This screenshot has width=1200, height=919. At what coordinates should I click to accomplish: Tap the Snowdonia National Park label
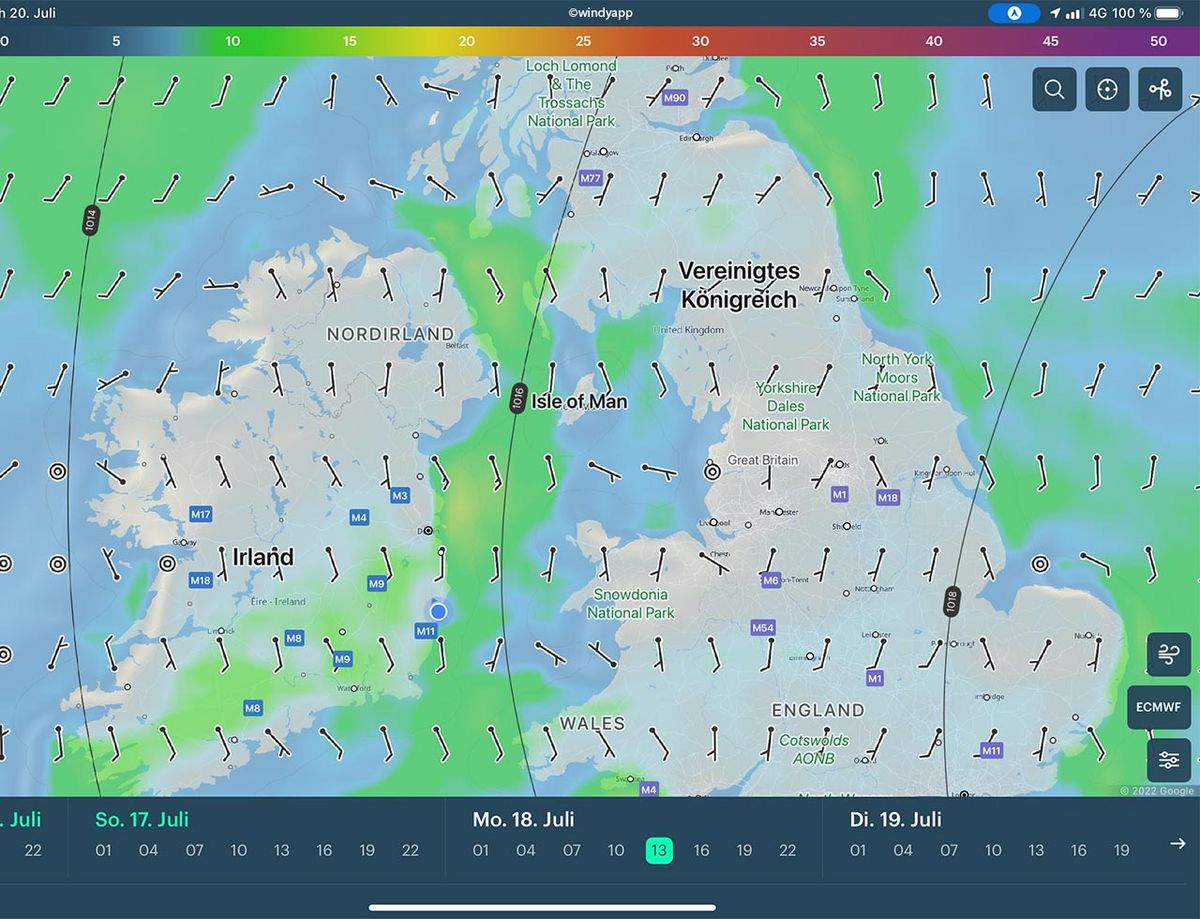[631, 603]
